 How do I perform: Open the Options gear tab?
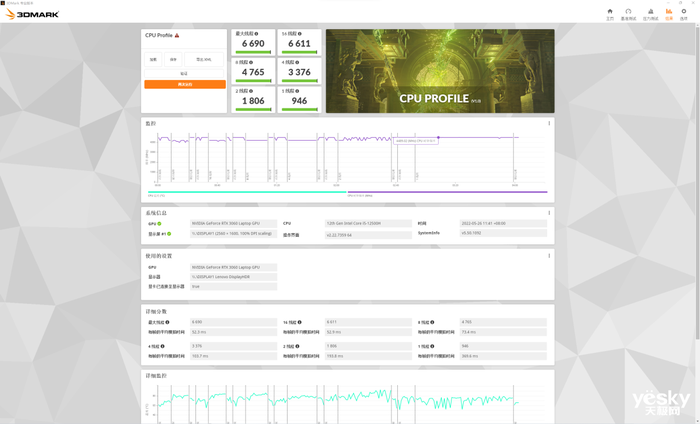683,14
